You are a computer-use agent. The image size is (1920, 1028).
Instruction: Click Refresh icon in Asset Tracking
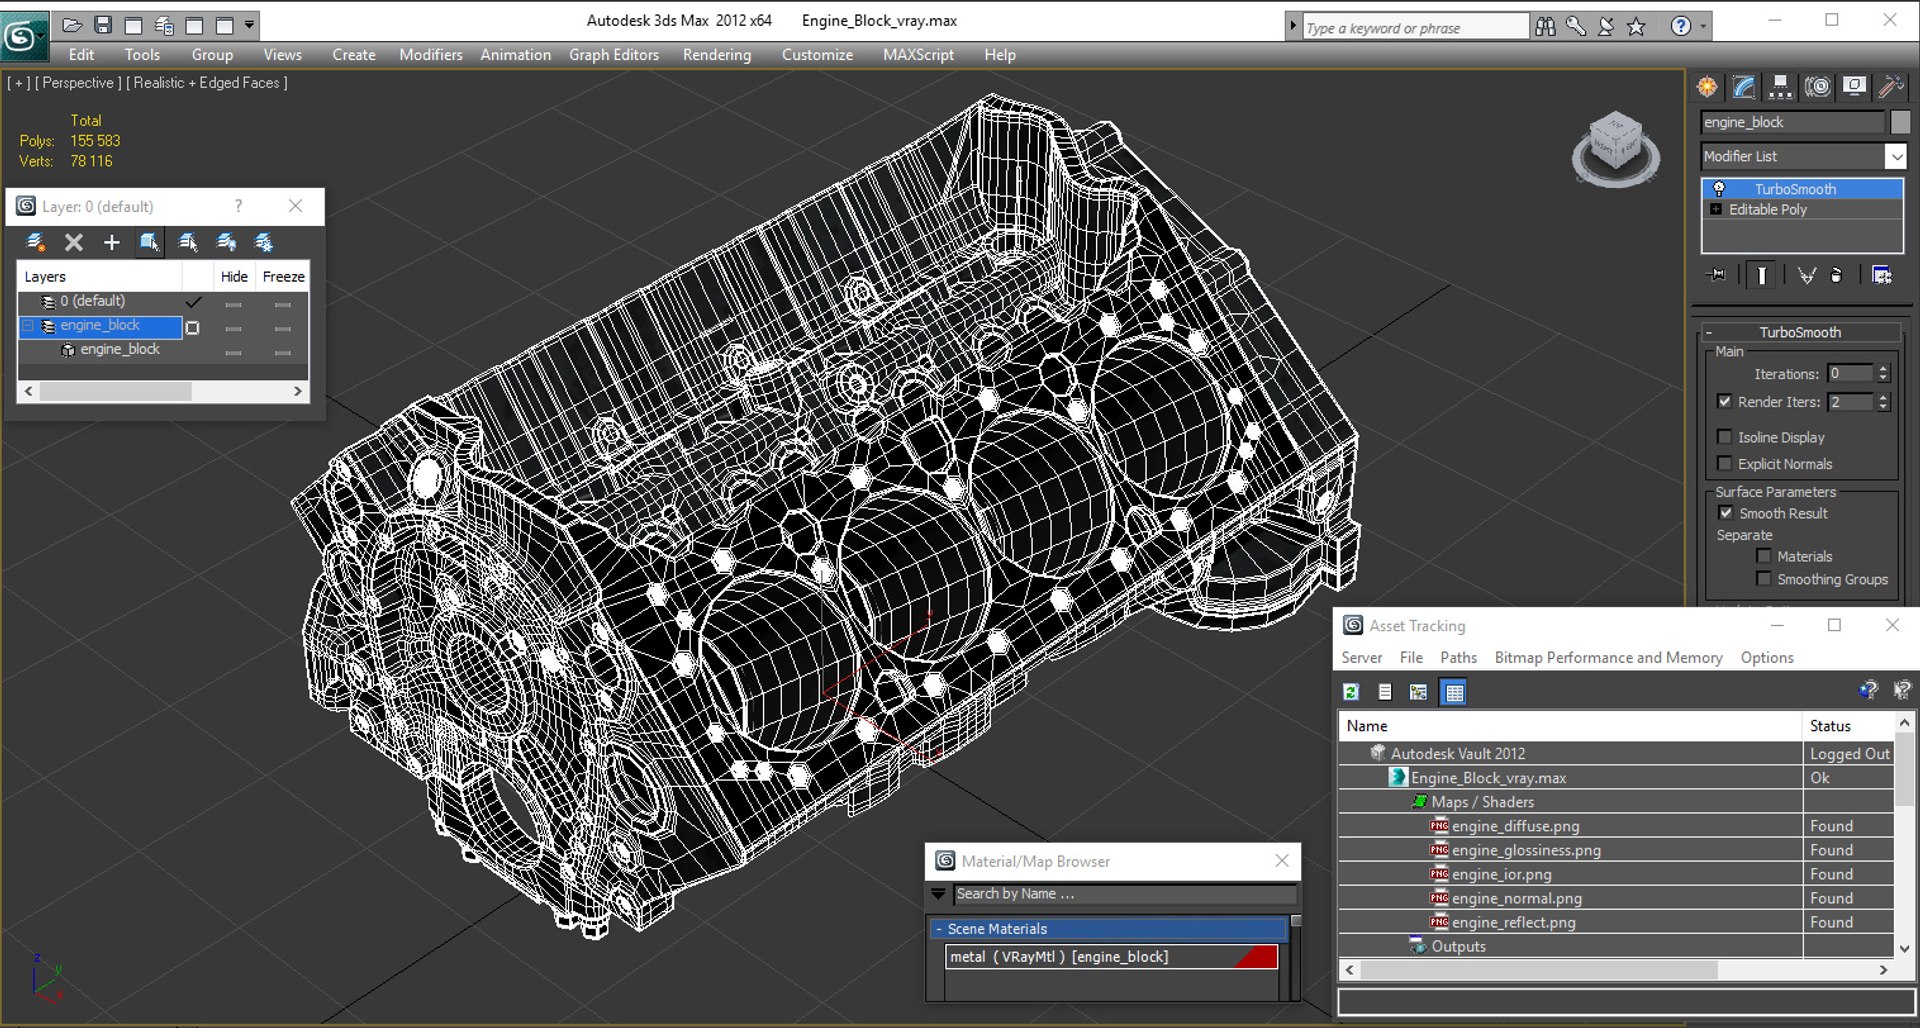coord(1351,691)
